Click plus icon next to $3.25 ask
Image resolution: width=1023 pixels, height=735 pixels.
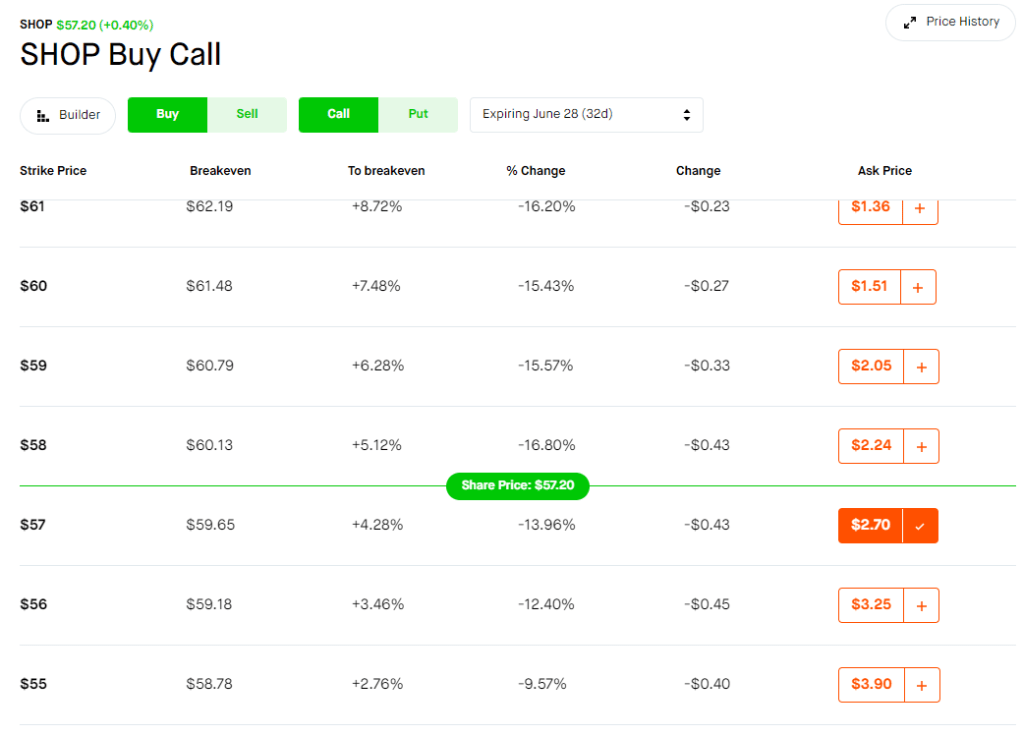[x=920, y=606]
